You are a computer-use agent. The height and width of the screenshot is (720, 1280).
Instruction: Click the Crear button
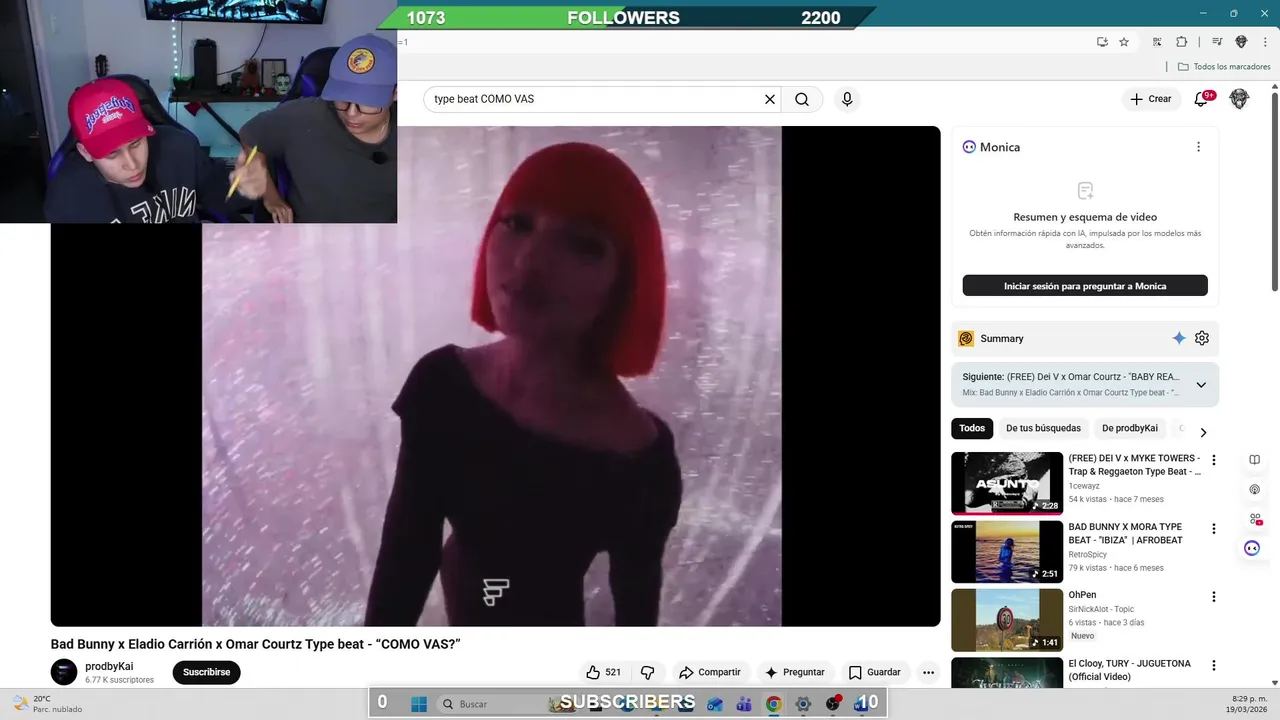[x=1150, y=99]
